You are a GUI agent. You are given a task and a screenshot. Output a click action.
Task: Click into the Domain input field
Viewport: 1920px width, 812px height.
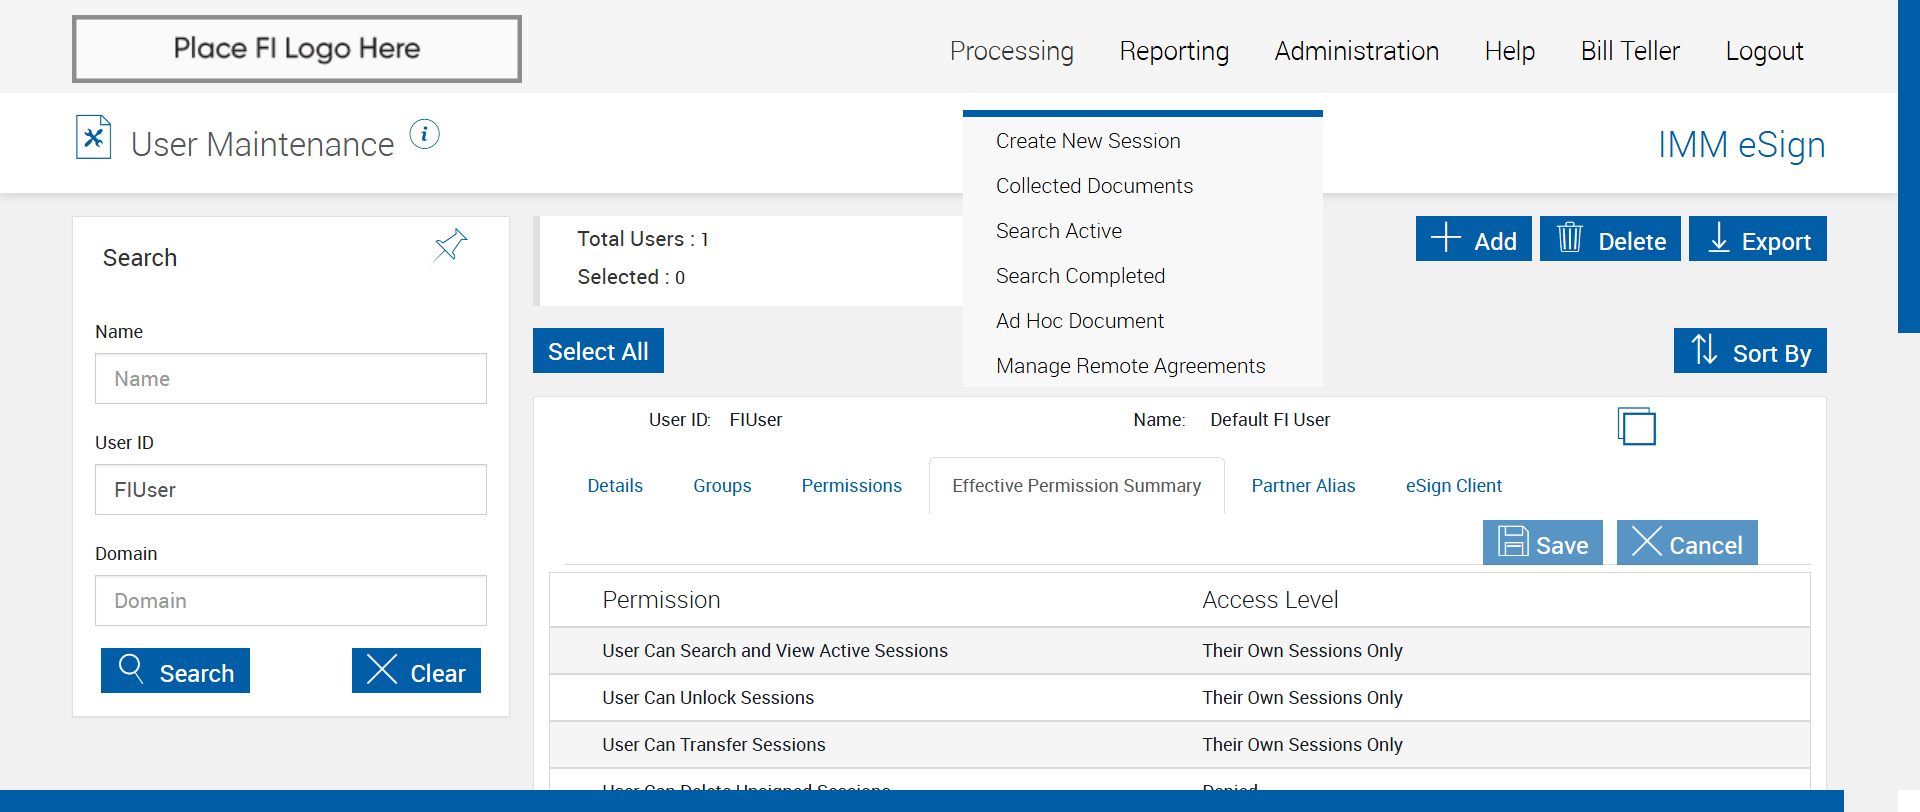(291, 600)
